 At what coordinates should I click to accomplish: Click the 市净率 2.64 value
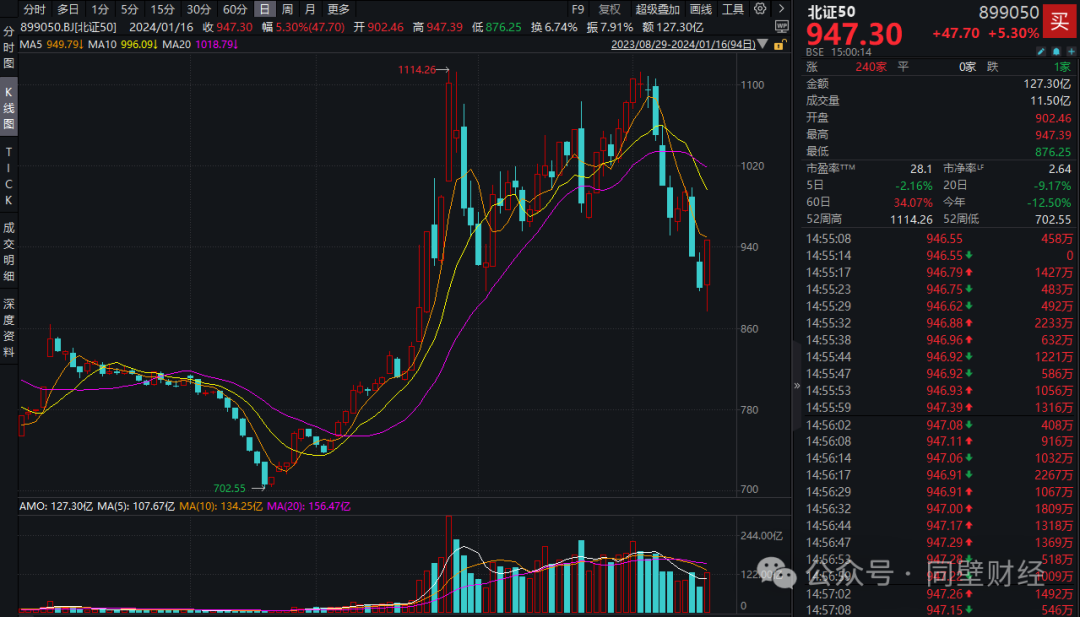tap(1060, 169)
